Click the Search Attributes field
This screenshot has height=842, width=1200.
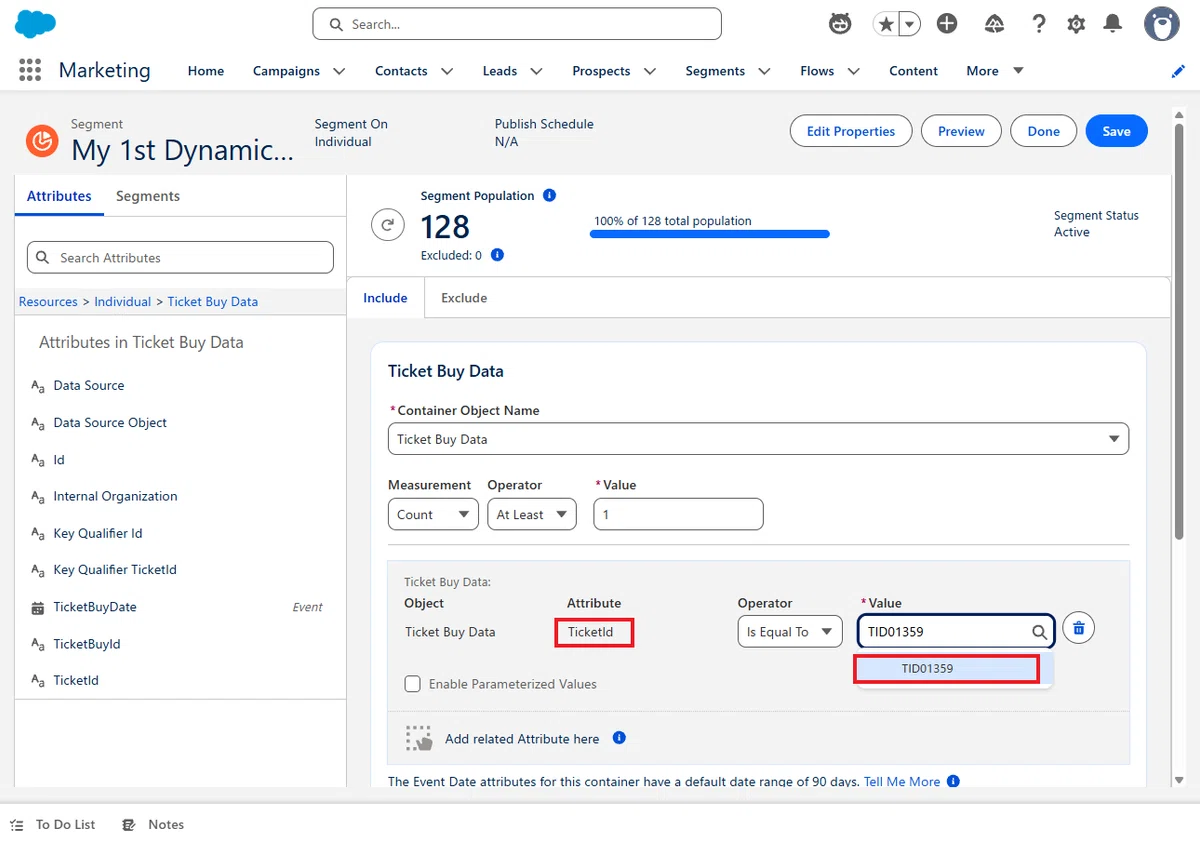tap(180, 257)
